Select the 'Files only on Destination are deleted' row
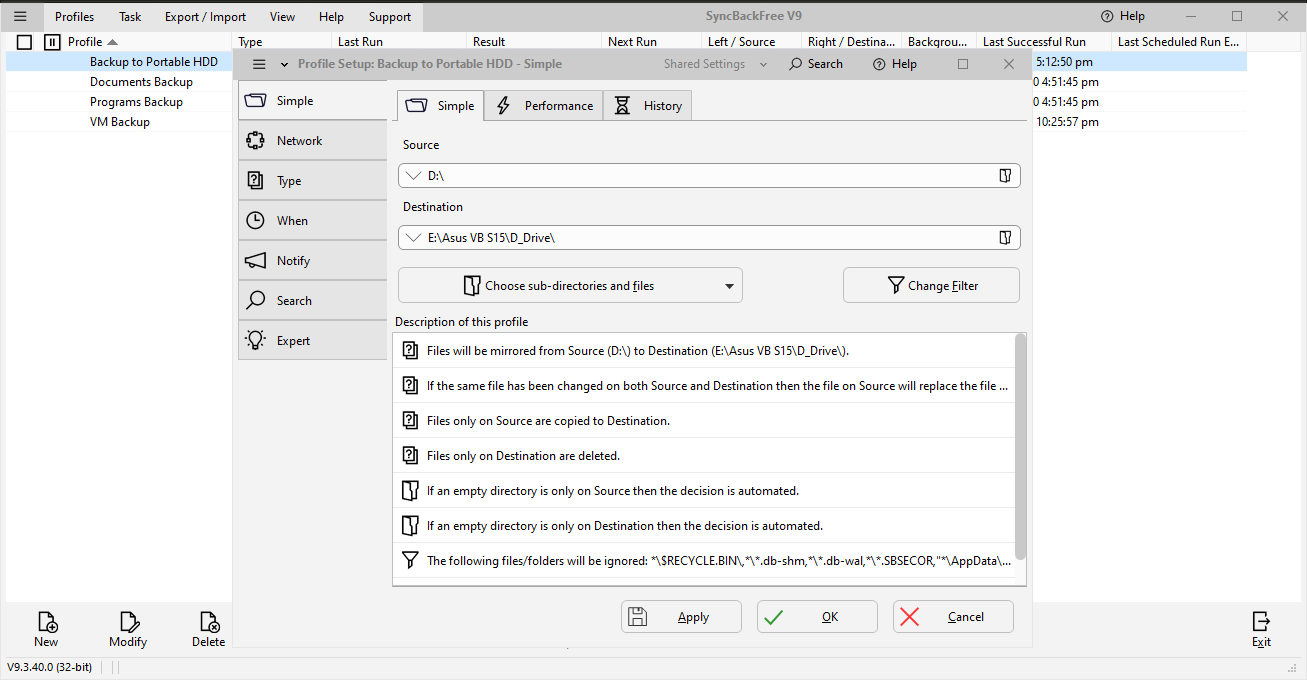 (x=704, y=456)
